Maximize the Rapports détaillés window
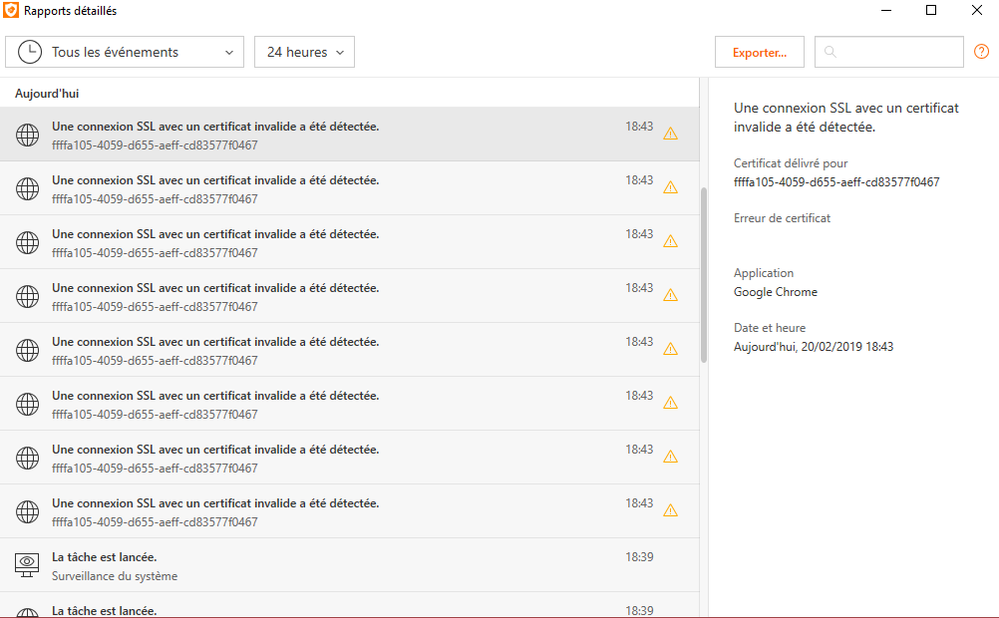Image resolution: width=999 pixels, height=618 pixels. coord(931,11)
